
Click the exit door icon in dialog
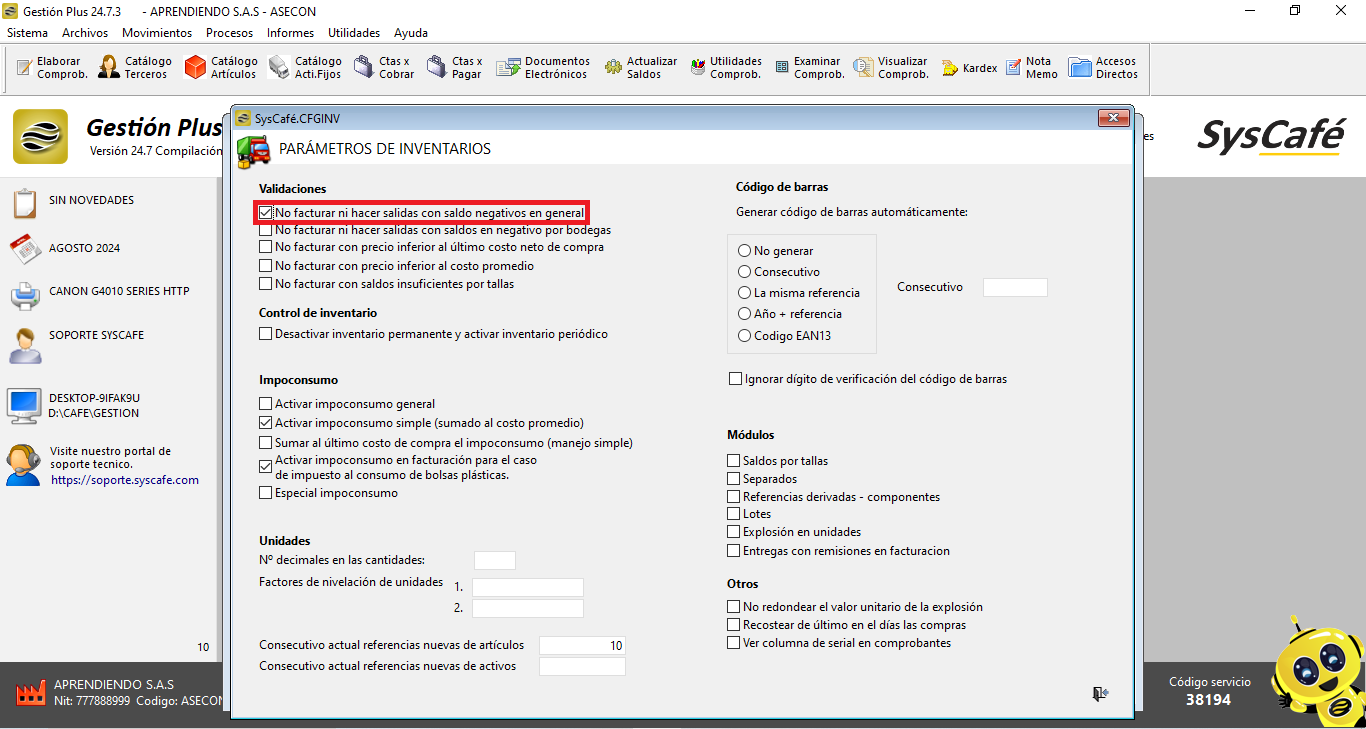point(1100,694)
